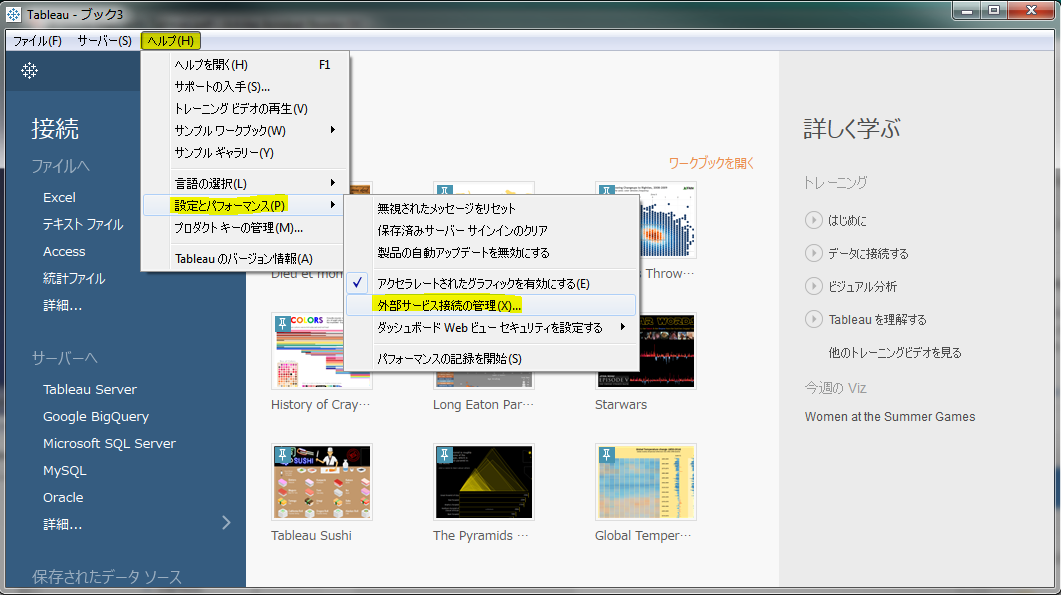The height and width of the screenshot is (595, 1061).
Task: Click the Tableau title bar app icon
Action: click(x=13, y=14)
